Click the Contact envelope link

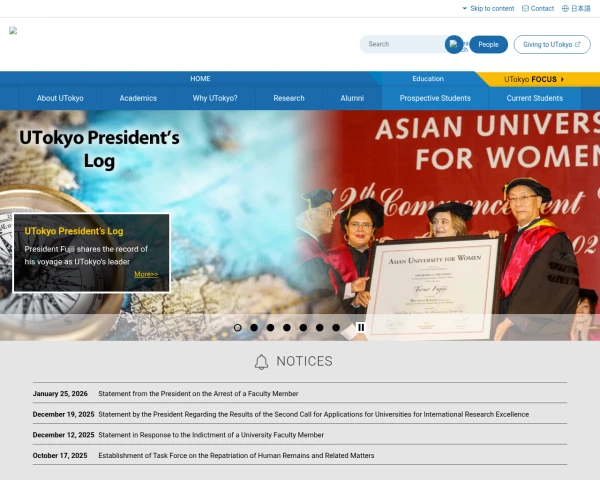tap(538, 8)
